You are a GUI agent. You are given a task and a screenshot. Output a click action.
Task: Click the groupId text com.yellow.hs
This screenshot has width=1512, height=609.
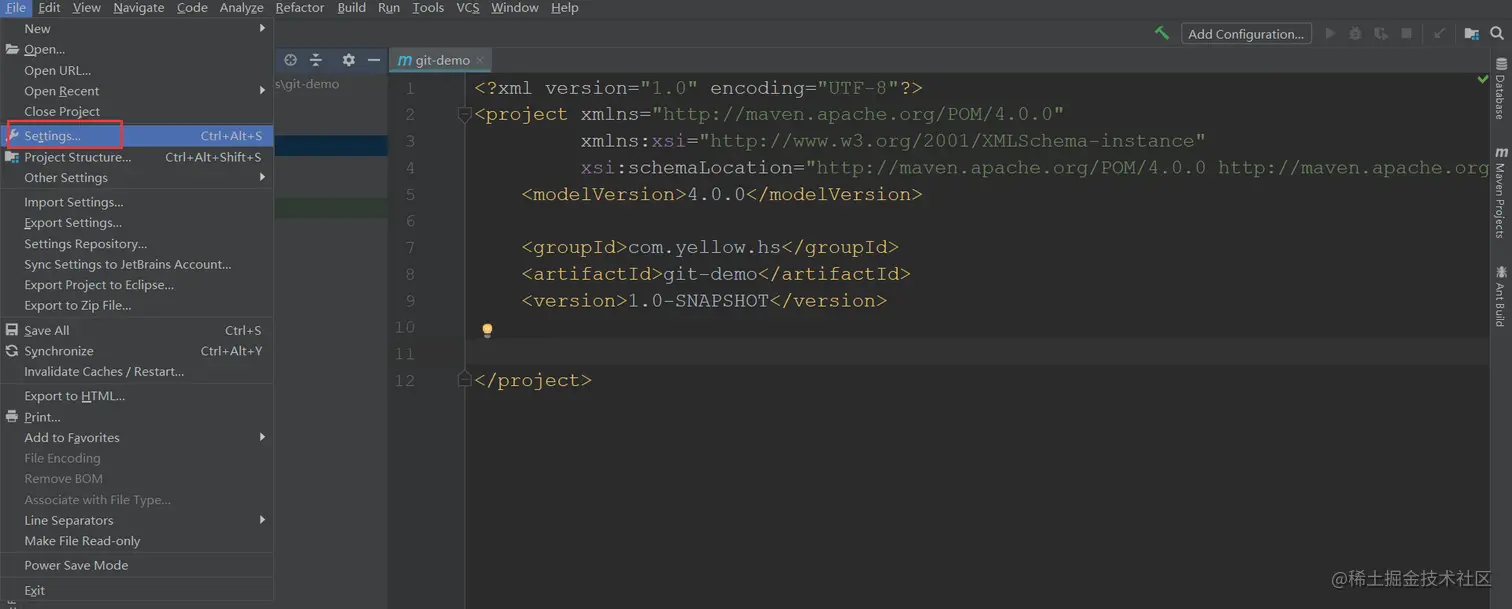pos(704,247)
